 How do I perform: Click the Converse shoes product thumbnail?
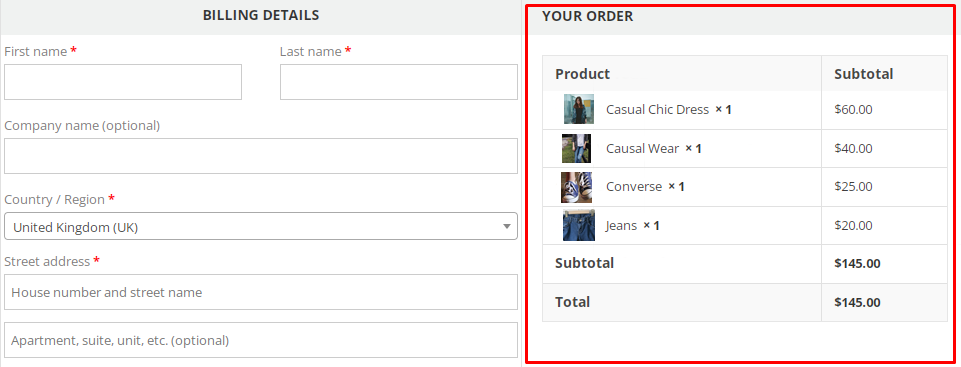(577, 187)
